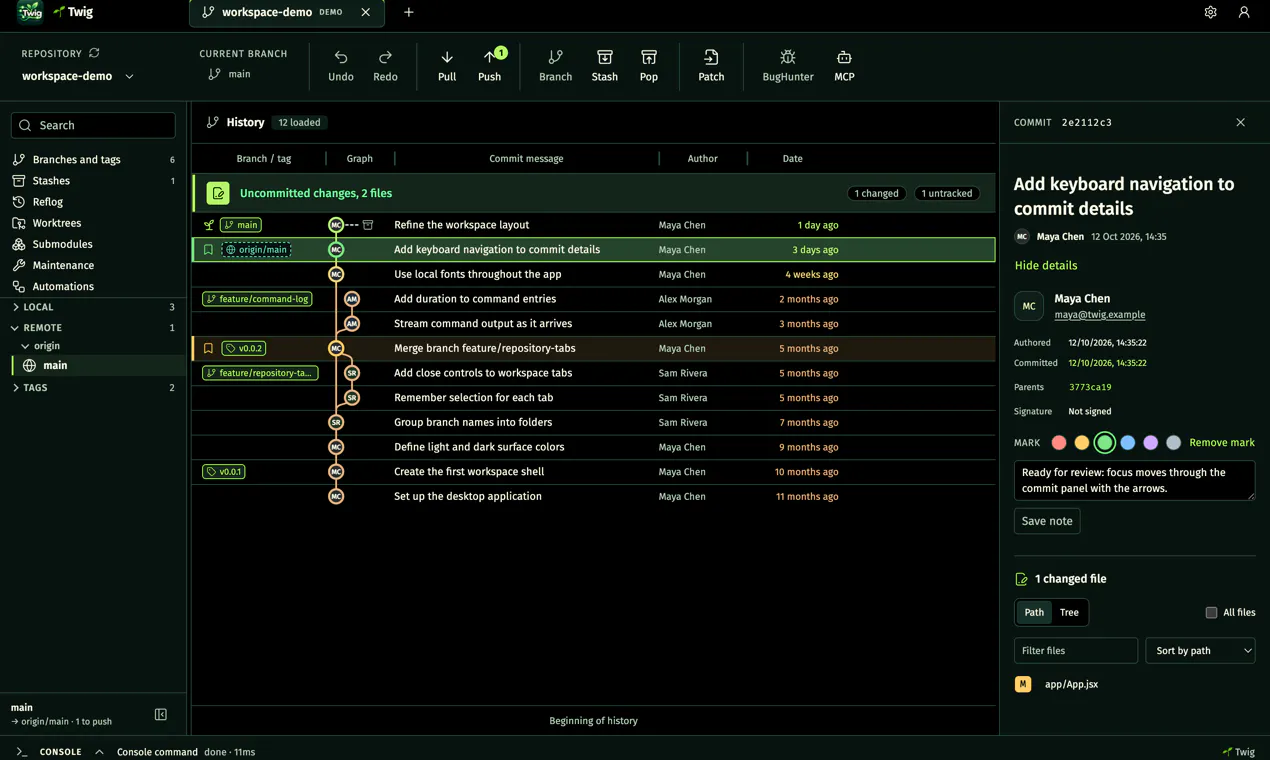
Task: Open Reflog in the sidebar
Action: tap(93, 202)
